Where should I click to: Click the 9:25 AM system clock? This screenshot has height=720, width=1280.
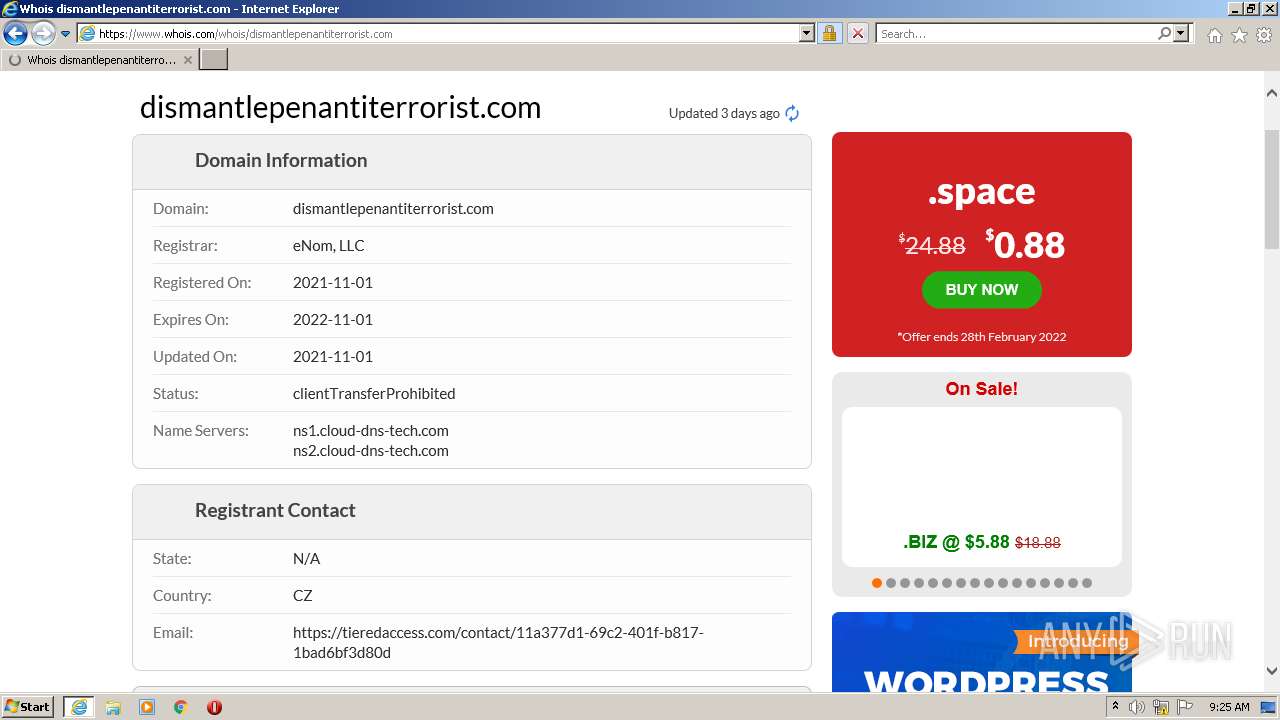[x=1229, y=707]
